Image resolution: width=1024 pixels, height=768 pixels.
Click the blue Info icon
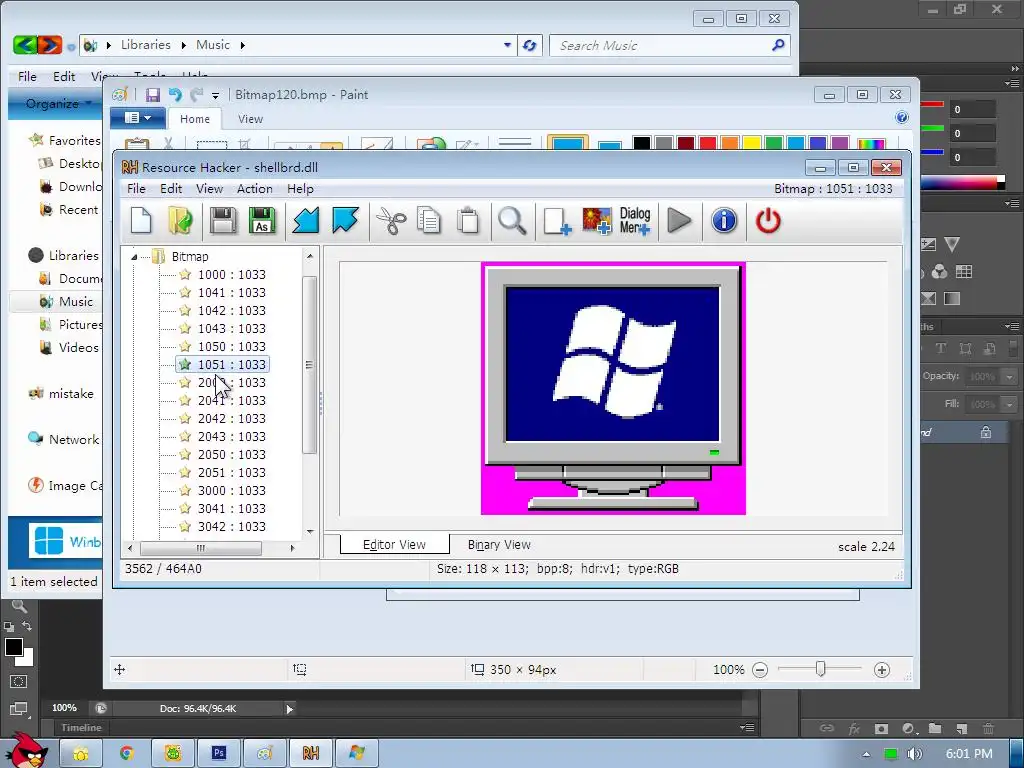pyautogui.click(x=724, y=221)
